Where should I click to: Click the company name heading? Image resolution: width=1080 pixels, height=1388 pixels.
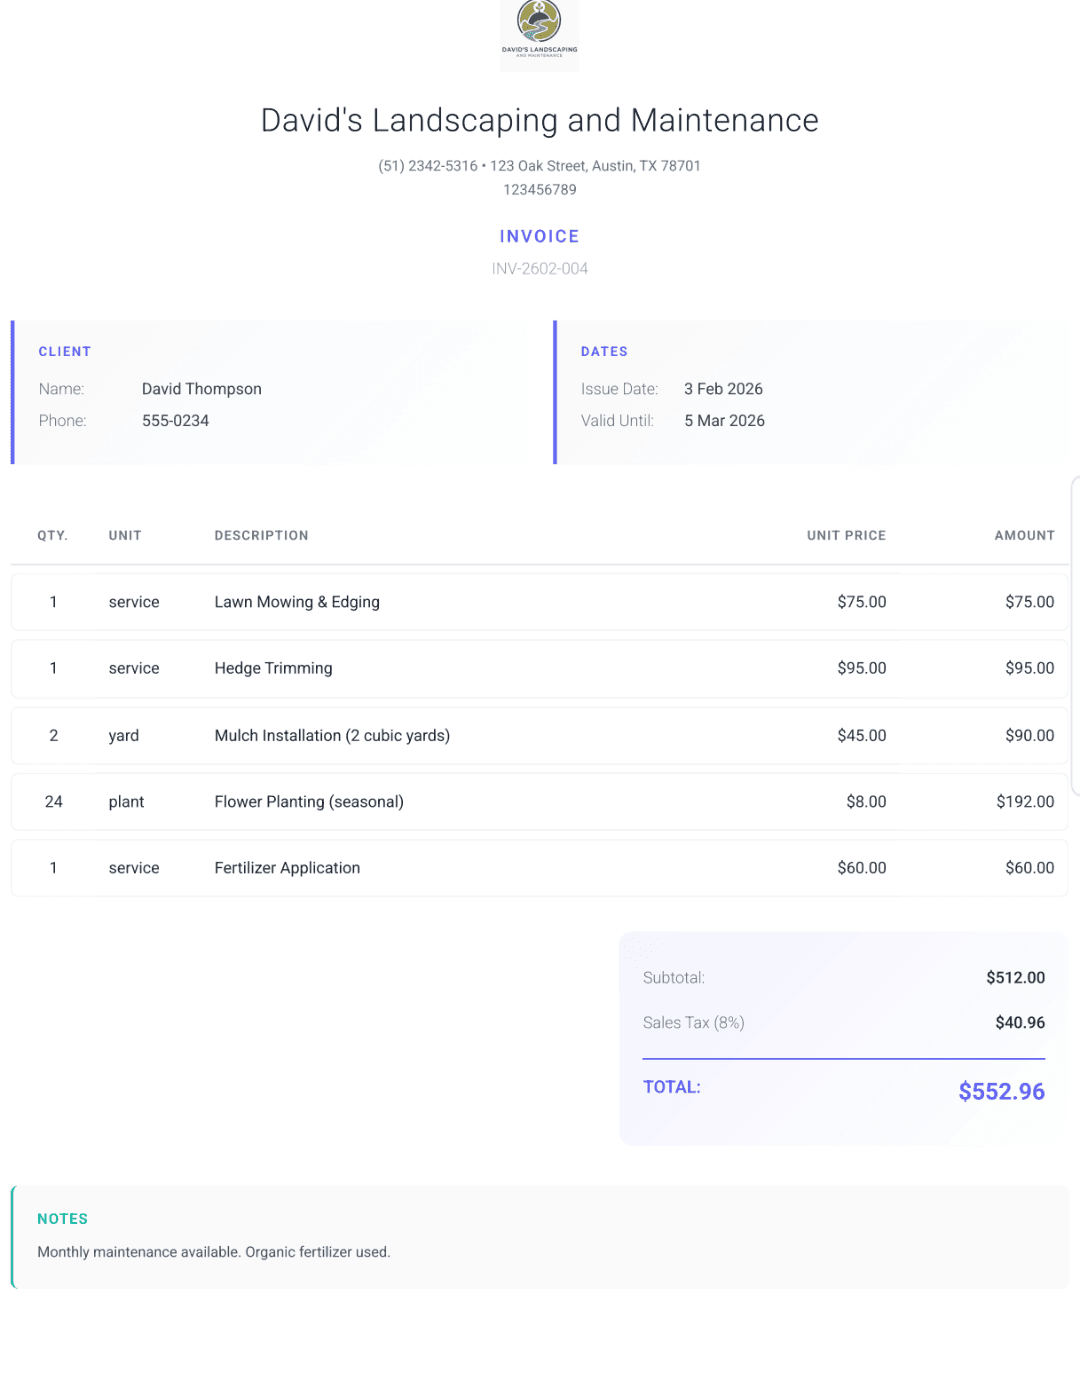[x=539, y=121]
